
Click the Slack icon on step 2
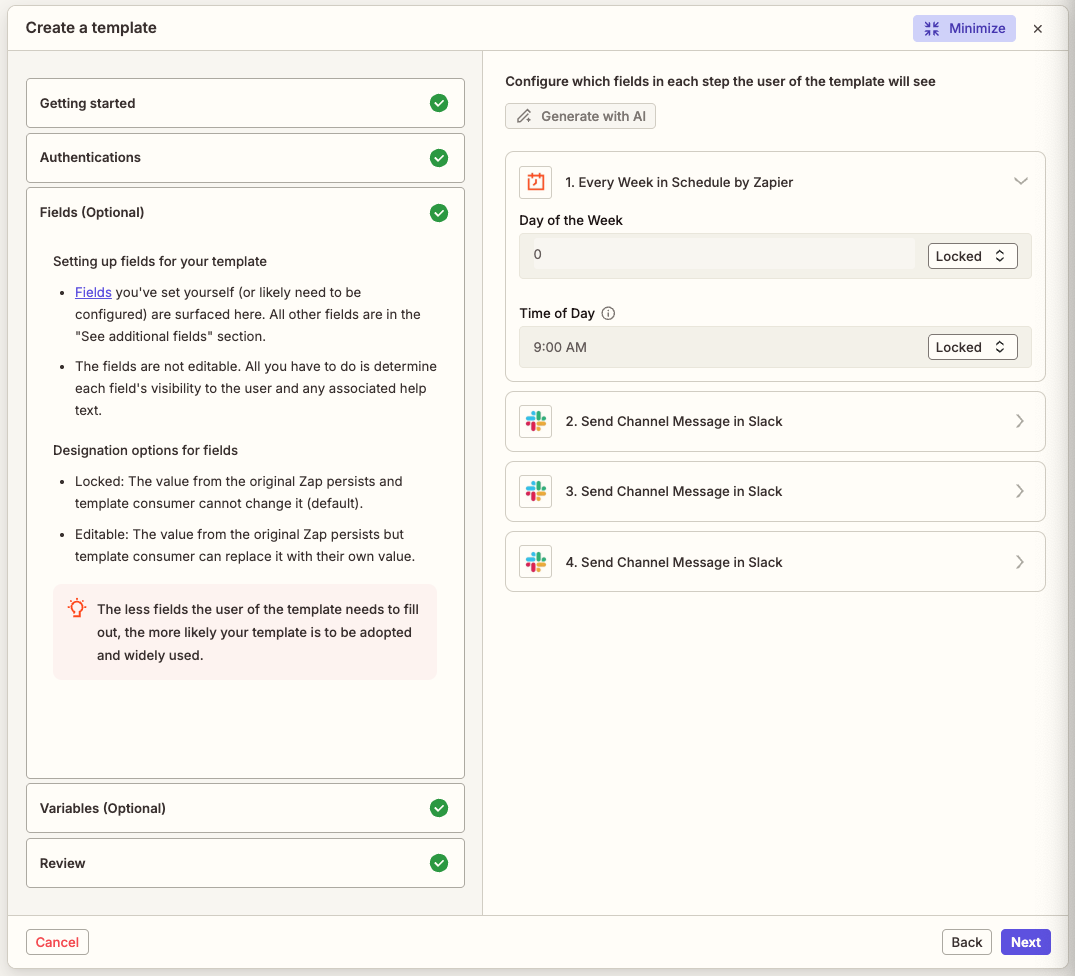click(x=535, y=421)
